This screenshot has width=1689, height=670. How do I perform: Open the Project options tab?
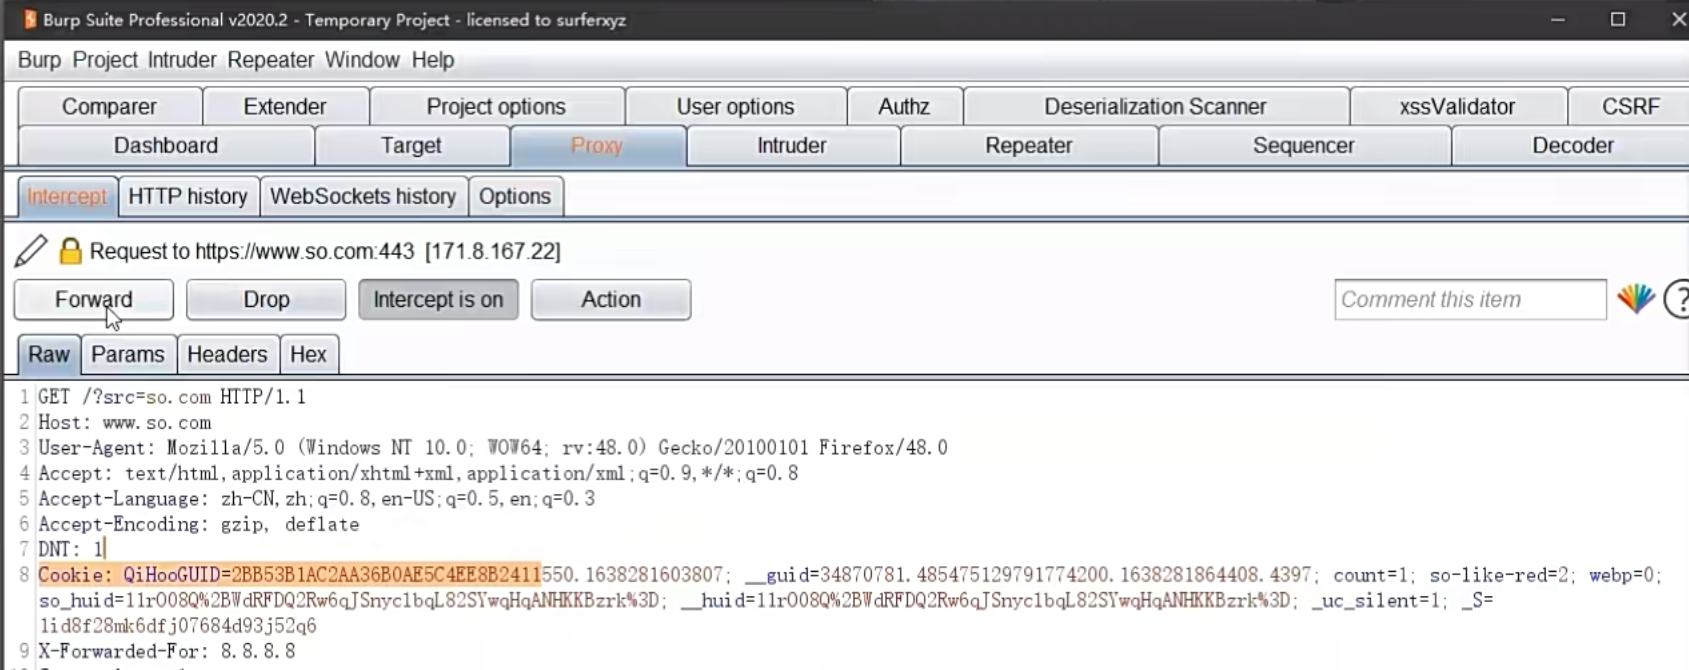coord(496,106)
